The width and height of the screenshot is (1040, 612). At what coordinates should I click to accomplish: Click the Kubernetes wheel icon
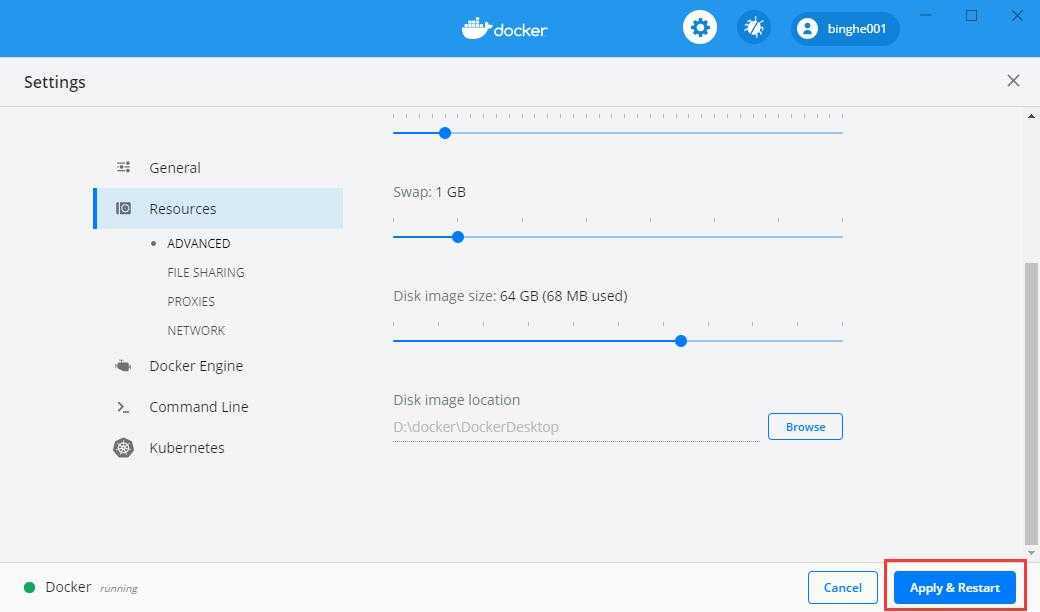[x=123, y=448]
